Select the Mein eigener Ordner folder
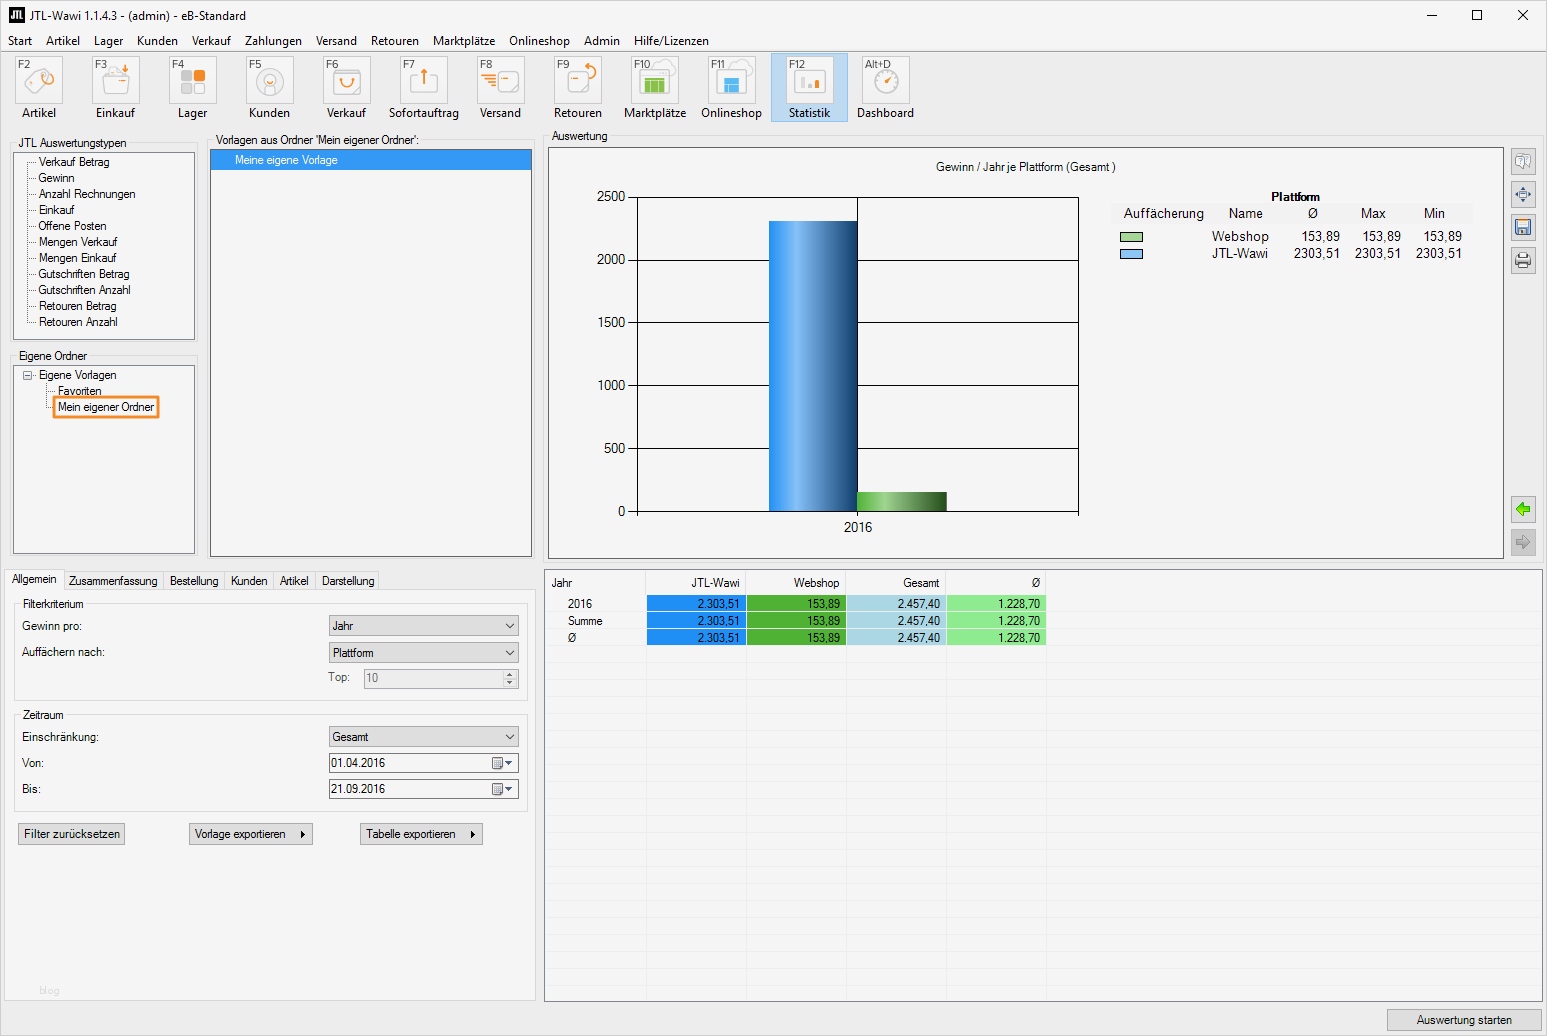The height and width of the screenshot is (1036, 1547). [x=106, y=407]
